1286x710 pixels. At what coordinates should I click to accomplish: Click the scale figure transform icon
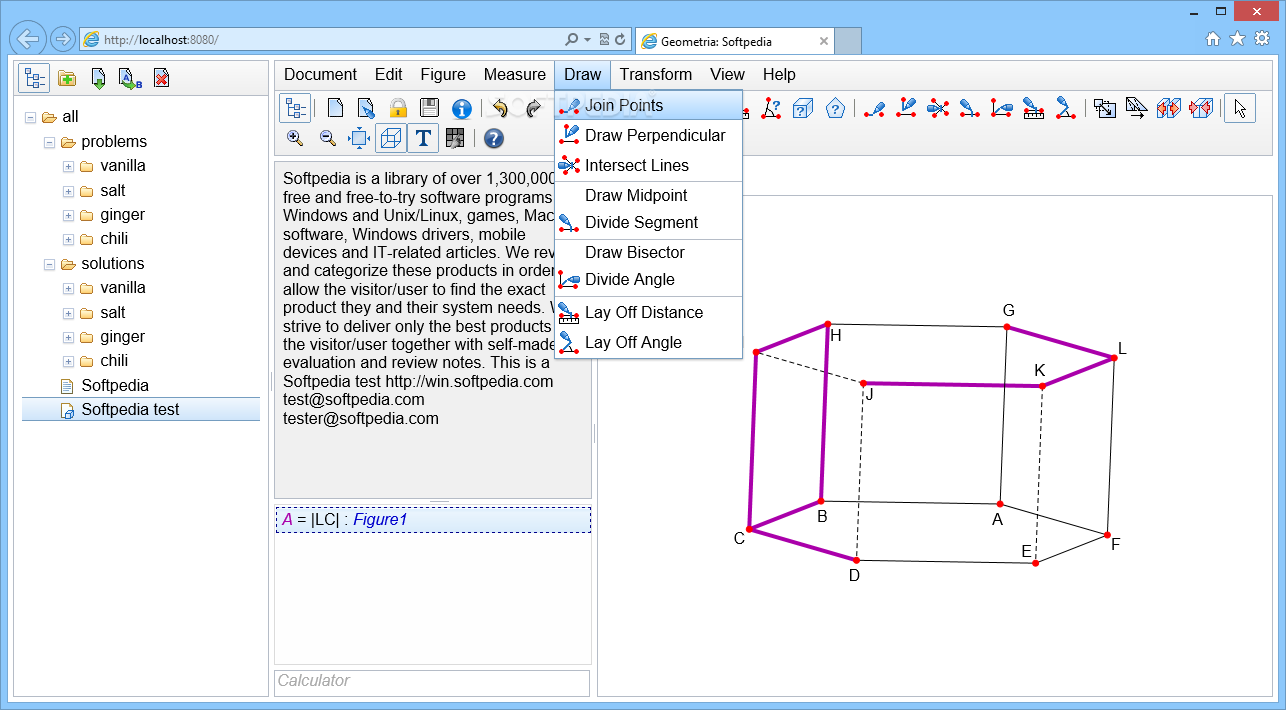[x=1105, y=108]
